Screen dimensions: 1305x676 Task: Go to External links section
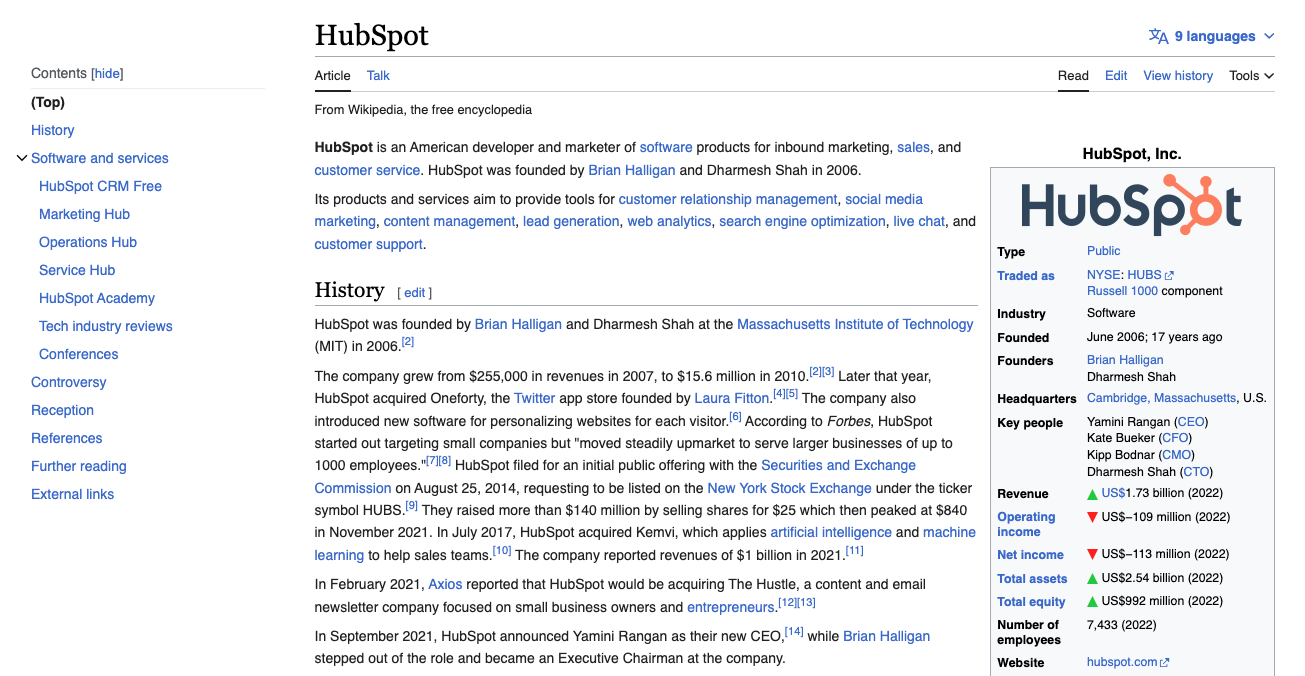coord(72,494)
